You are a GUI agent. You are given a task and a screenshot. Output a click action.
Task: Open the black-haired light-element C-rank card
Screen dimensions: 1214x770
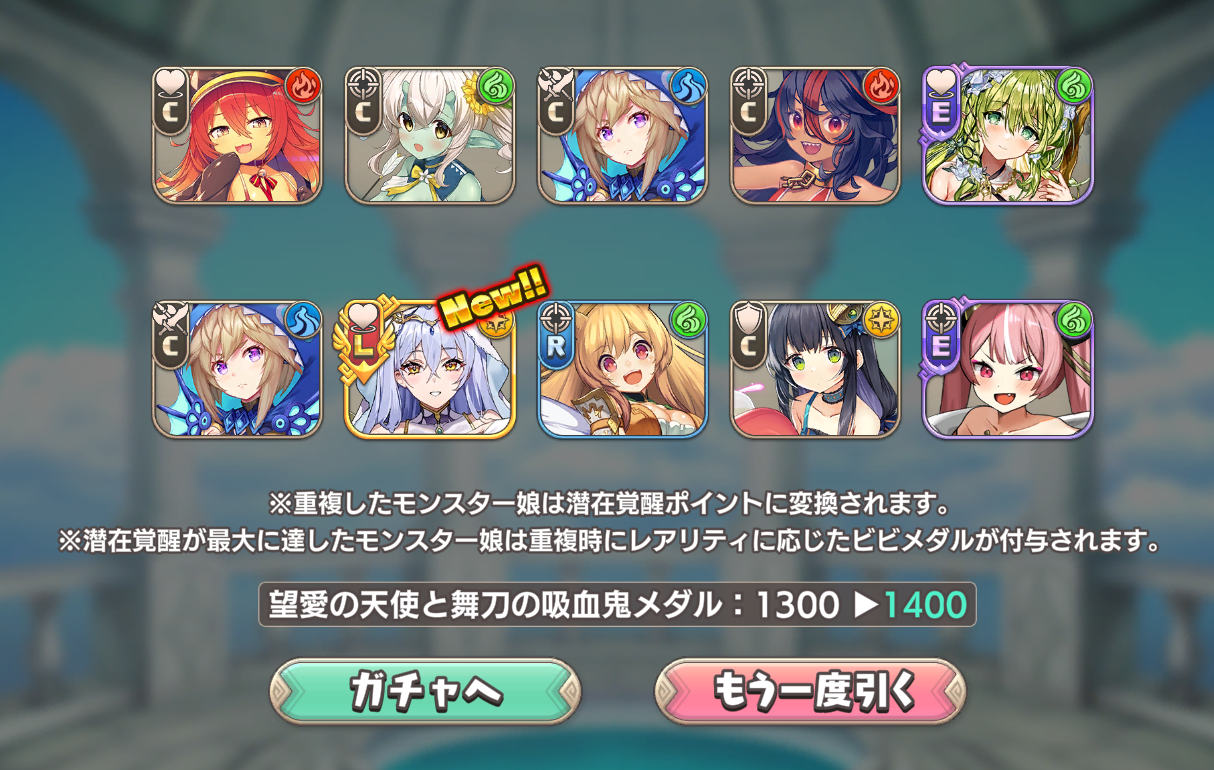(x=815, y=369)
